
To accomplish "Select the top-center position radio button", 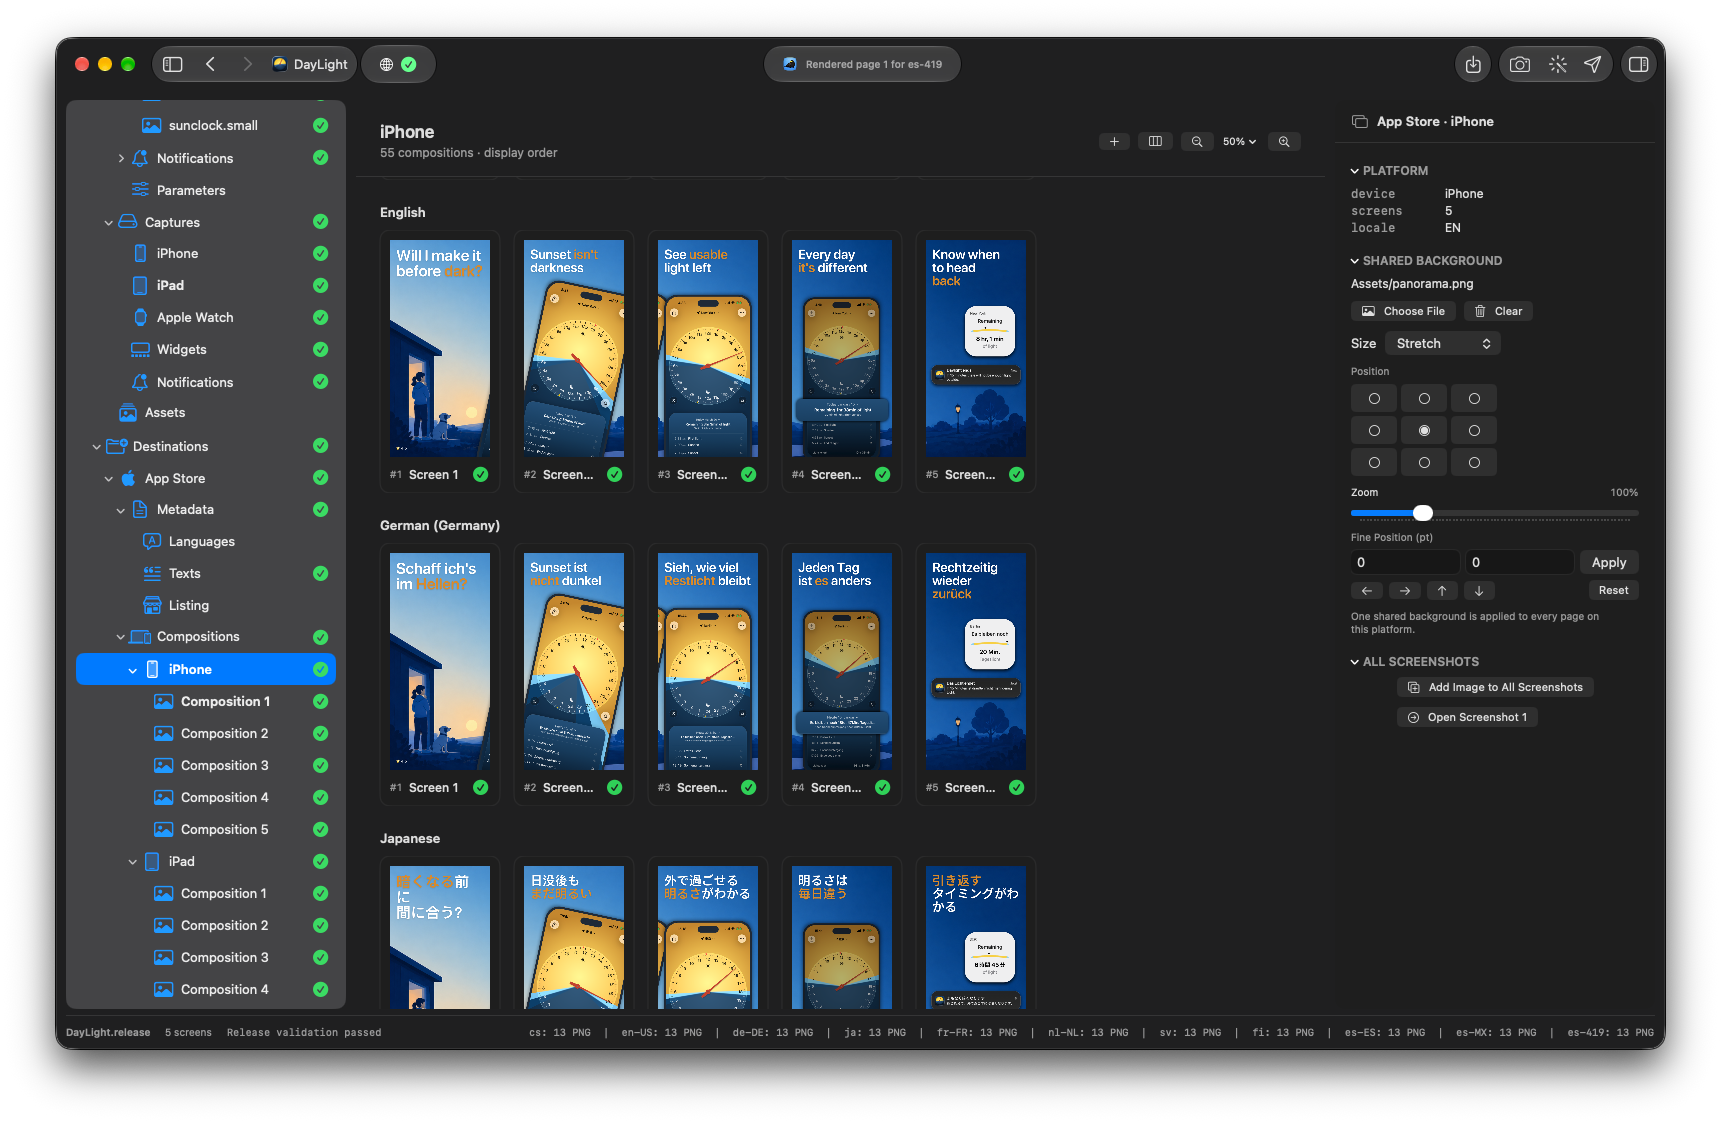I will (x=1424, y=398).
